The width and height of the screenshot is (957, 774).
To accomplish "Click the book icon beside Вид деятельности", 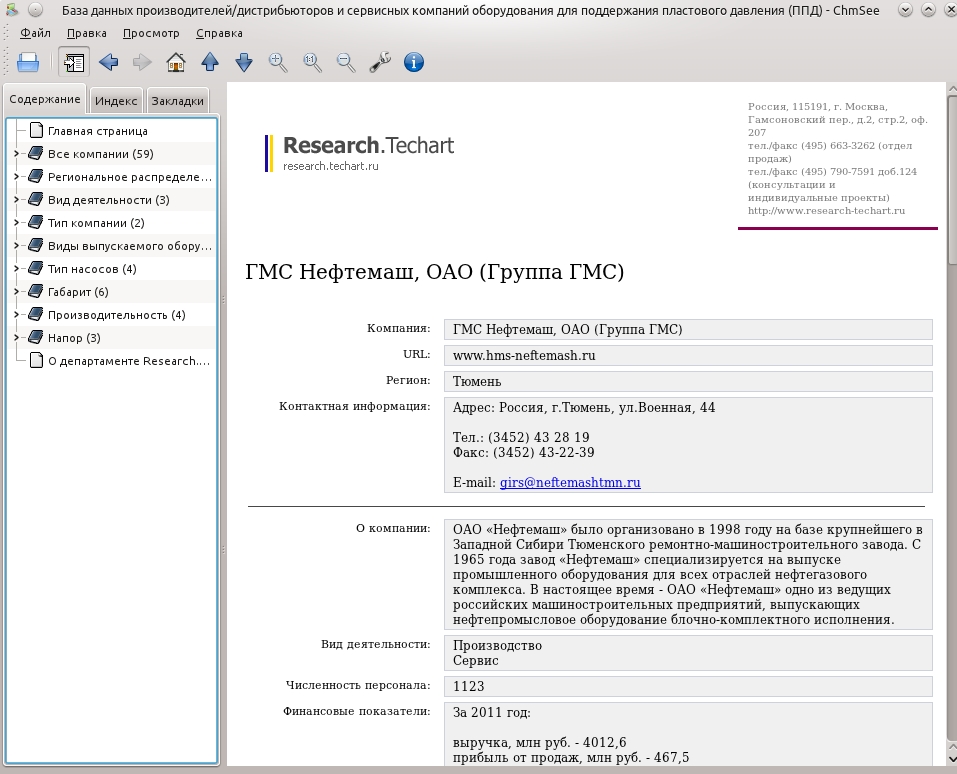I will (36, 200).
